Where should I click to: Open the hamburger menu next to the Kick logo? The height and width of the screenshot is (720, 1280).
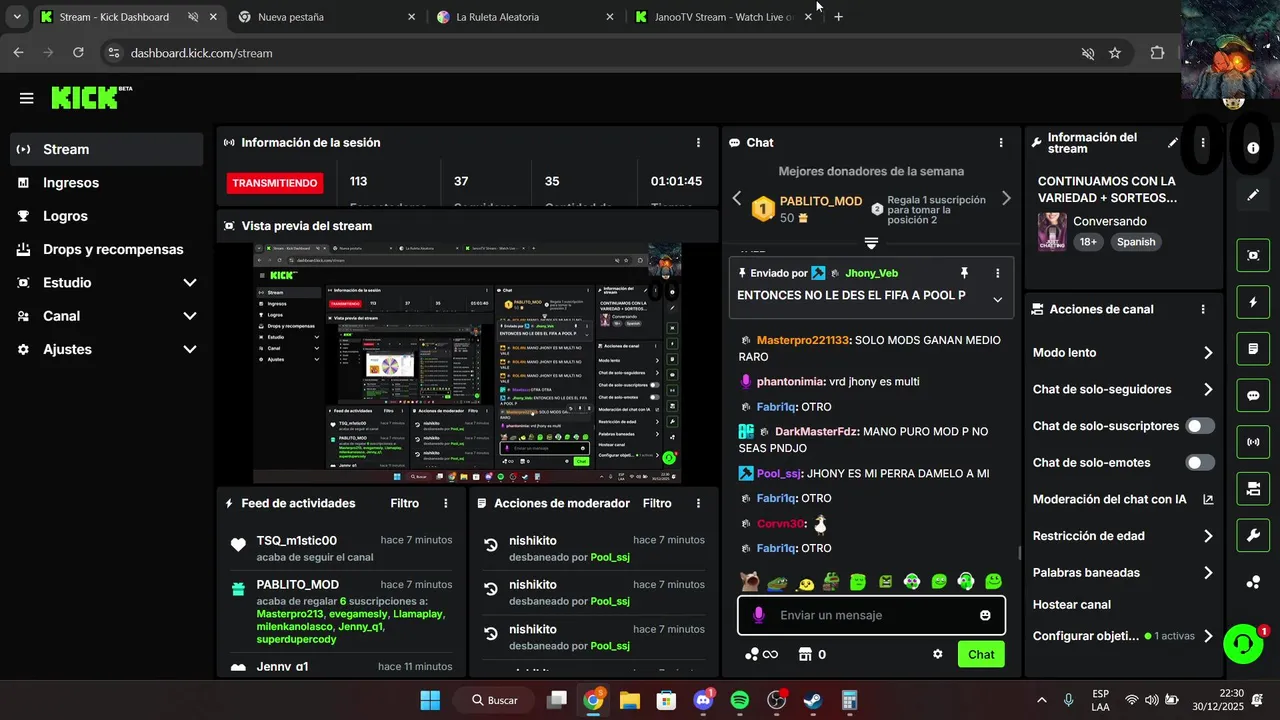click(x=26, y=98)
